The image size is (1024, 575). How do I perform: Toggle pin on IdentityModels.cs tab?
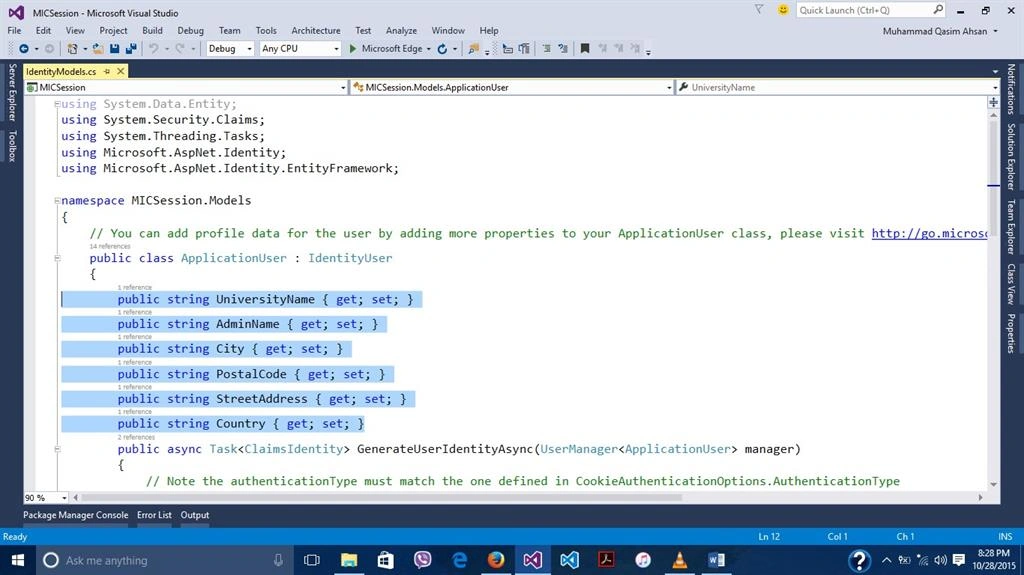pyautogui.click(x=107, y=71)
